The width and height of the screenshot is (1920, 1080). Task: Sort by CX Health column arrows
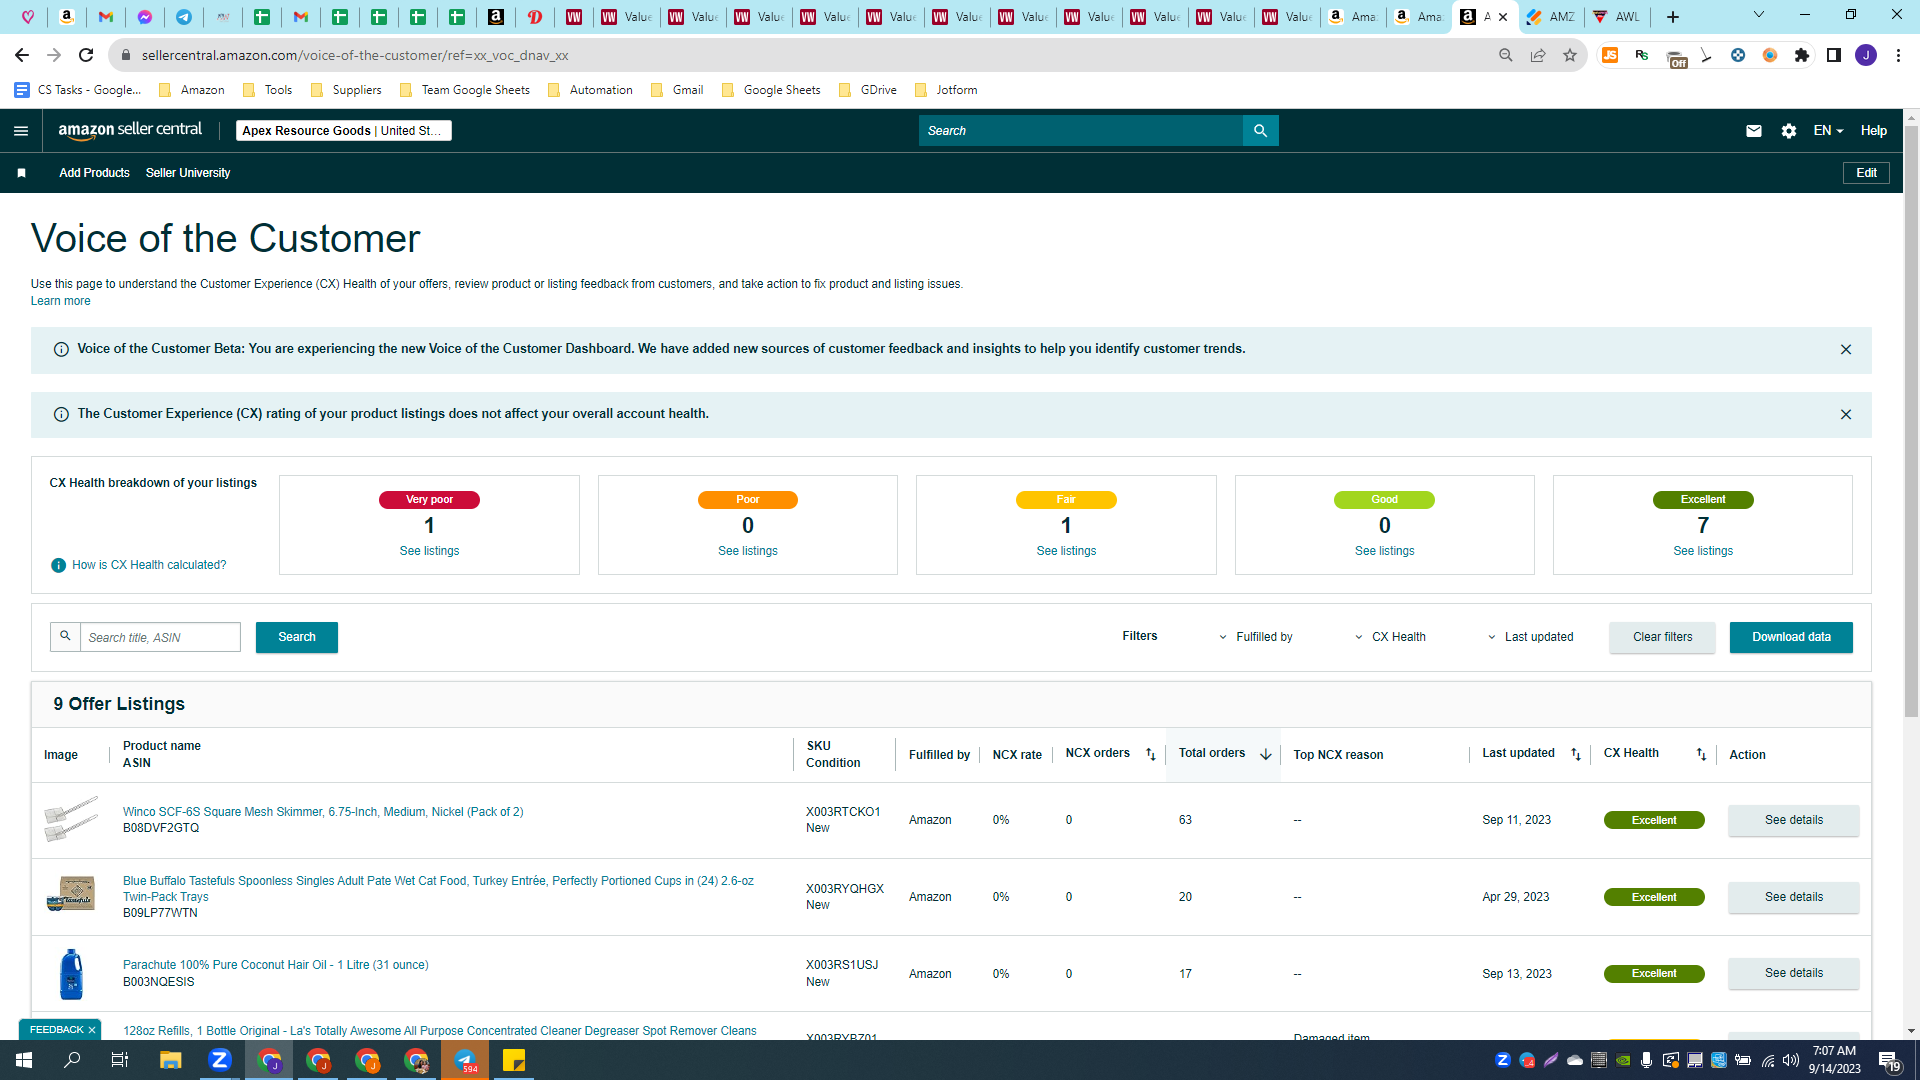1701,755
